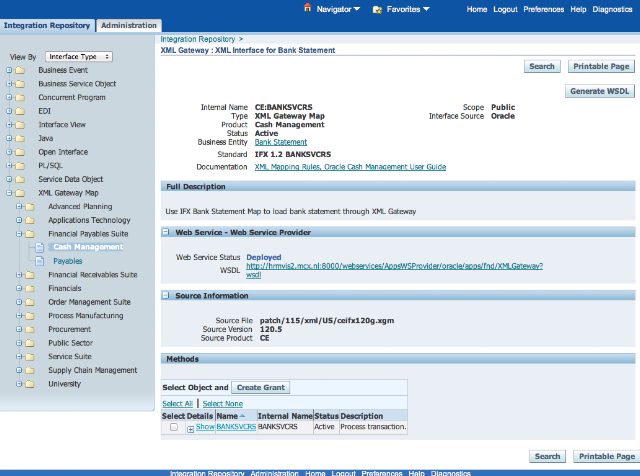
Task: Open Diagnostics from the top navigation
Action: coord(612,9)
